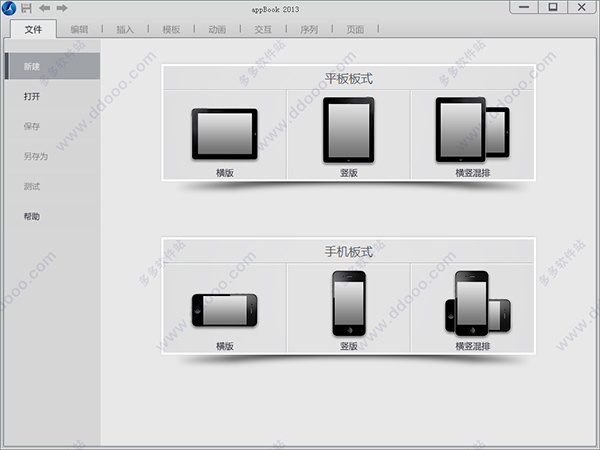
Task: Select 打开 in the file sidebar
Action: [32, 96]
